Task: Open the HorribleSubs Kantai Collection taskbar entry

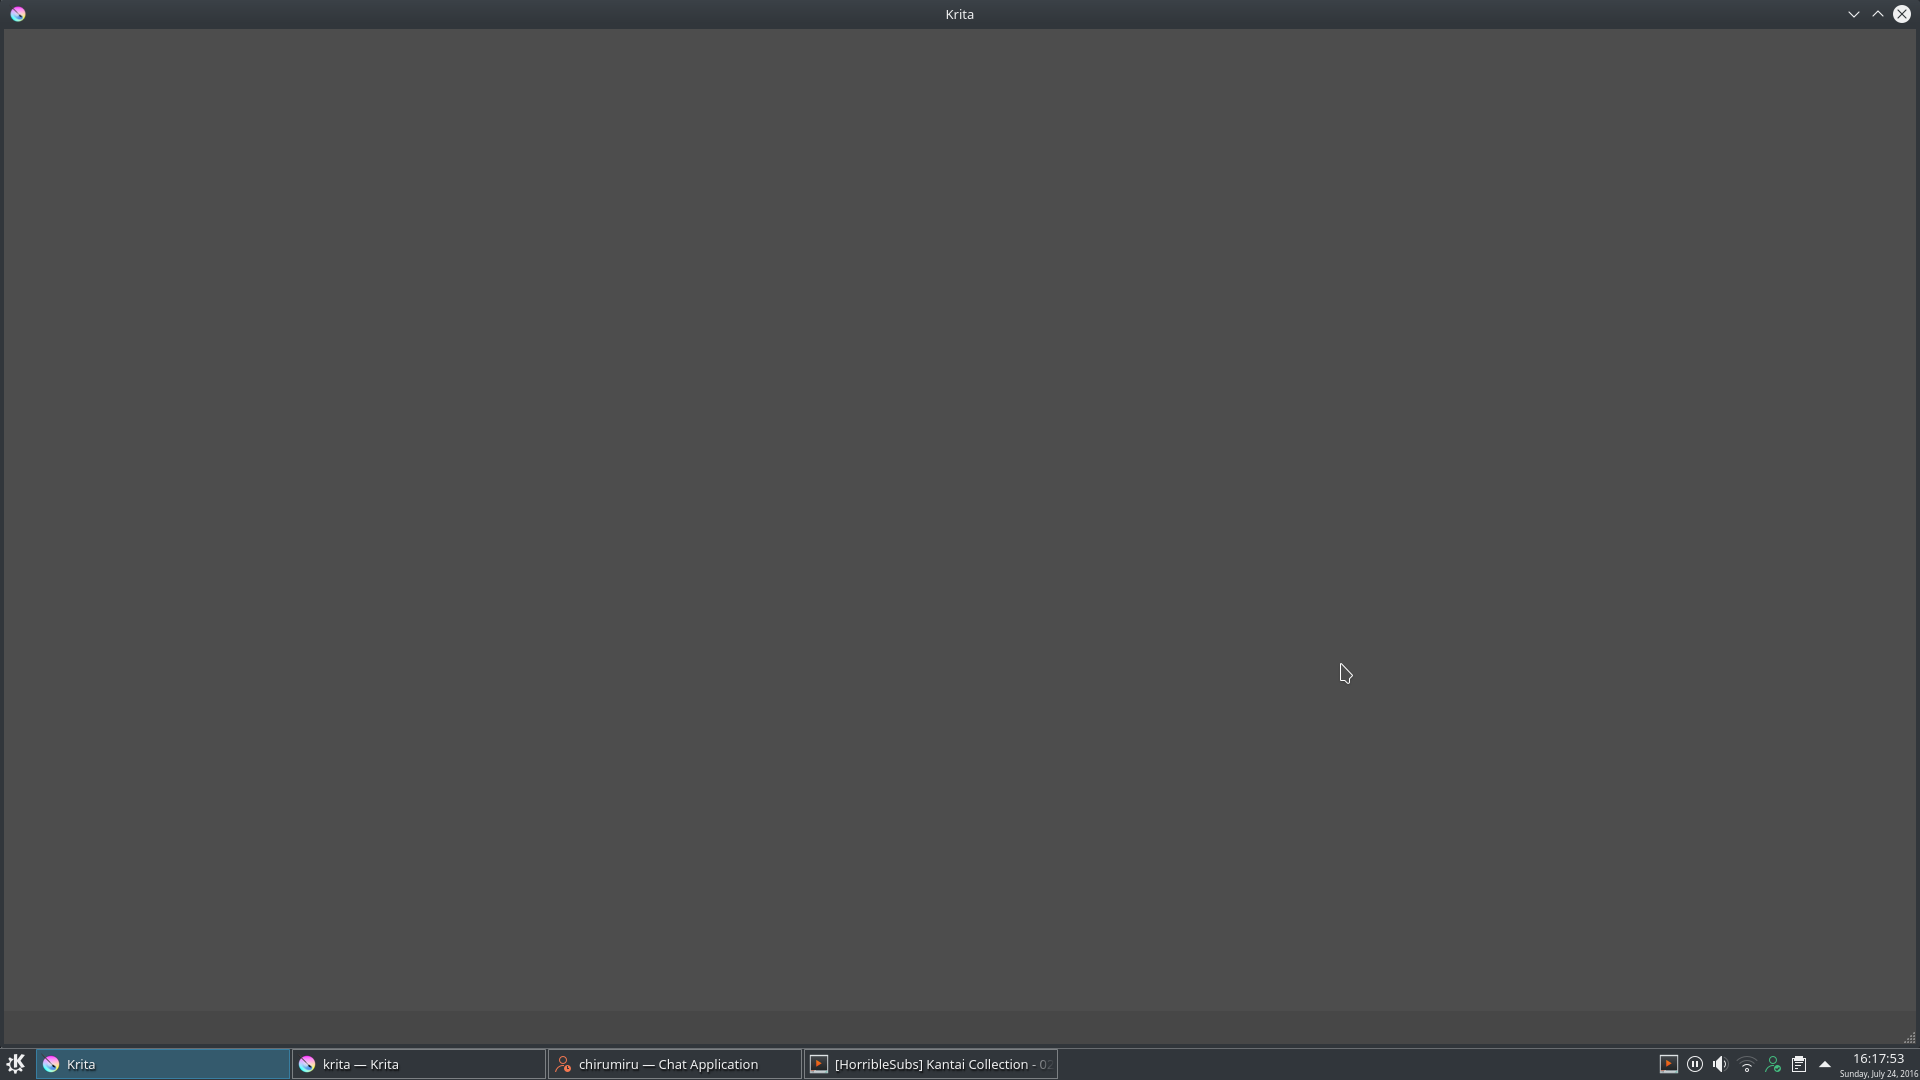Action: pyautogui.click(x=931, y=1064)
